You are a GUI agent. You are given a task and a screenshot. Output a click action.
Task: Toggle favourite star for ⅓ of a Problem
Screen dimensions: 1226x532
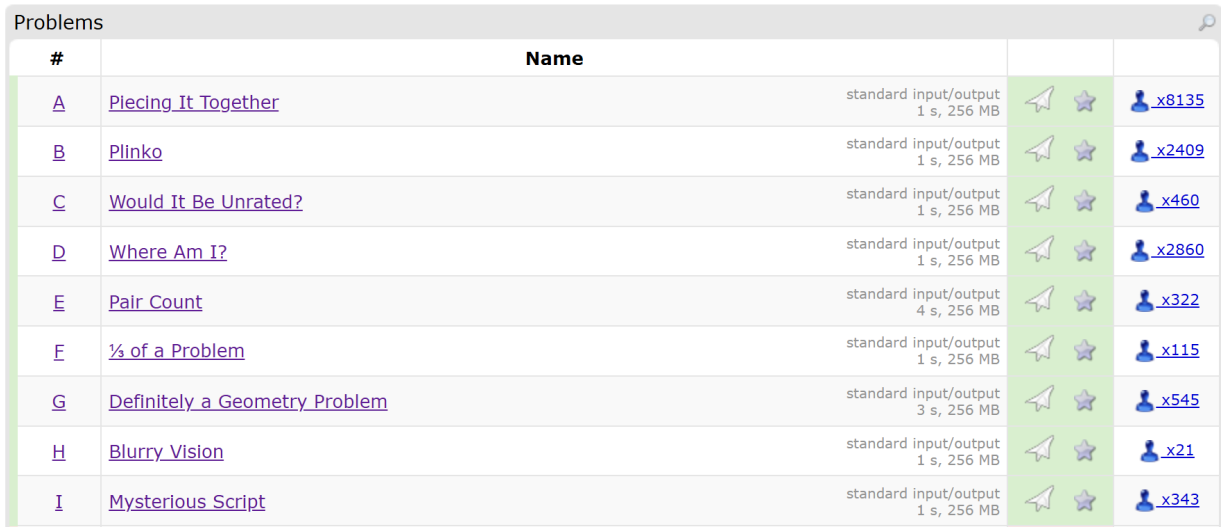[1085, 351]
